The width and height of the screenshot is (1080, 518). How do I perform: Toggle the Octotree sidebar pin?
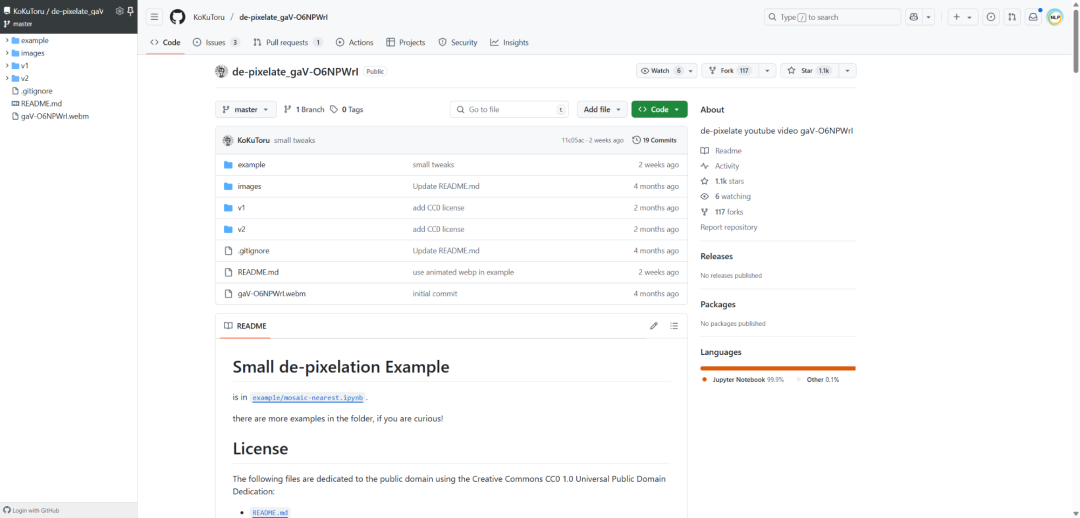pos(130,11)
